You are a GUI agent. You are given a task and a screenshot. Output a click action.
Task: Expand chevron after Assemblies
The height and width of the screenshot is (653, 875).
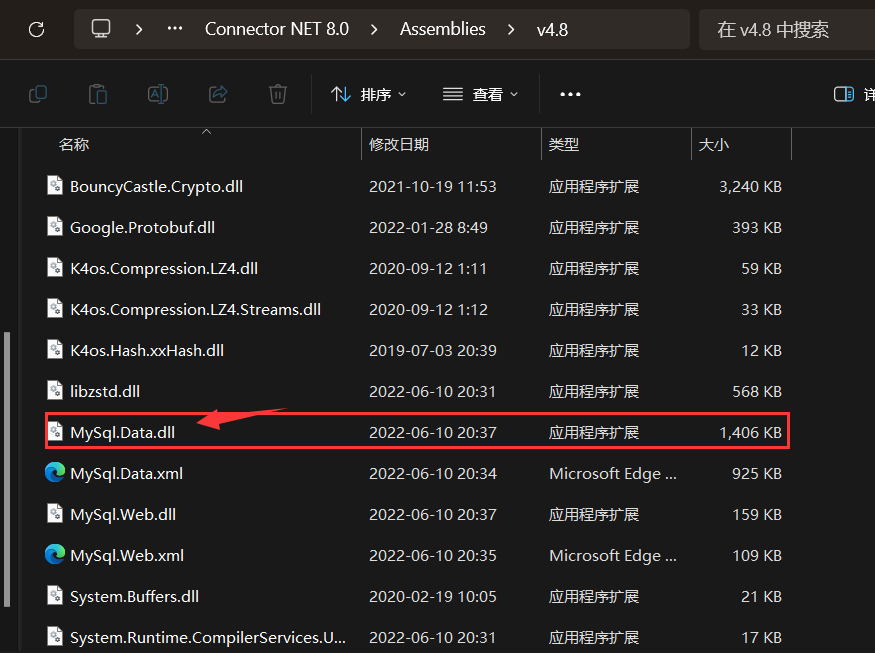pos(511,29)
